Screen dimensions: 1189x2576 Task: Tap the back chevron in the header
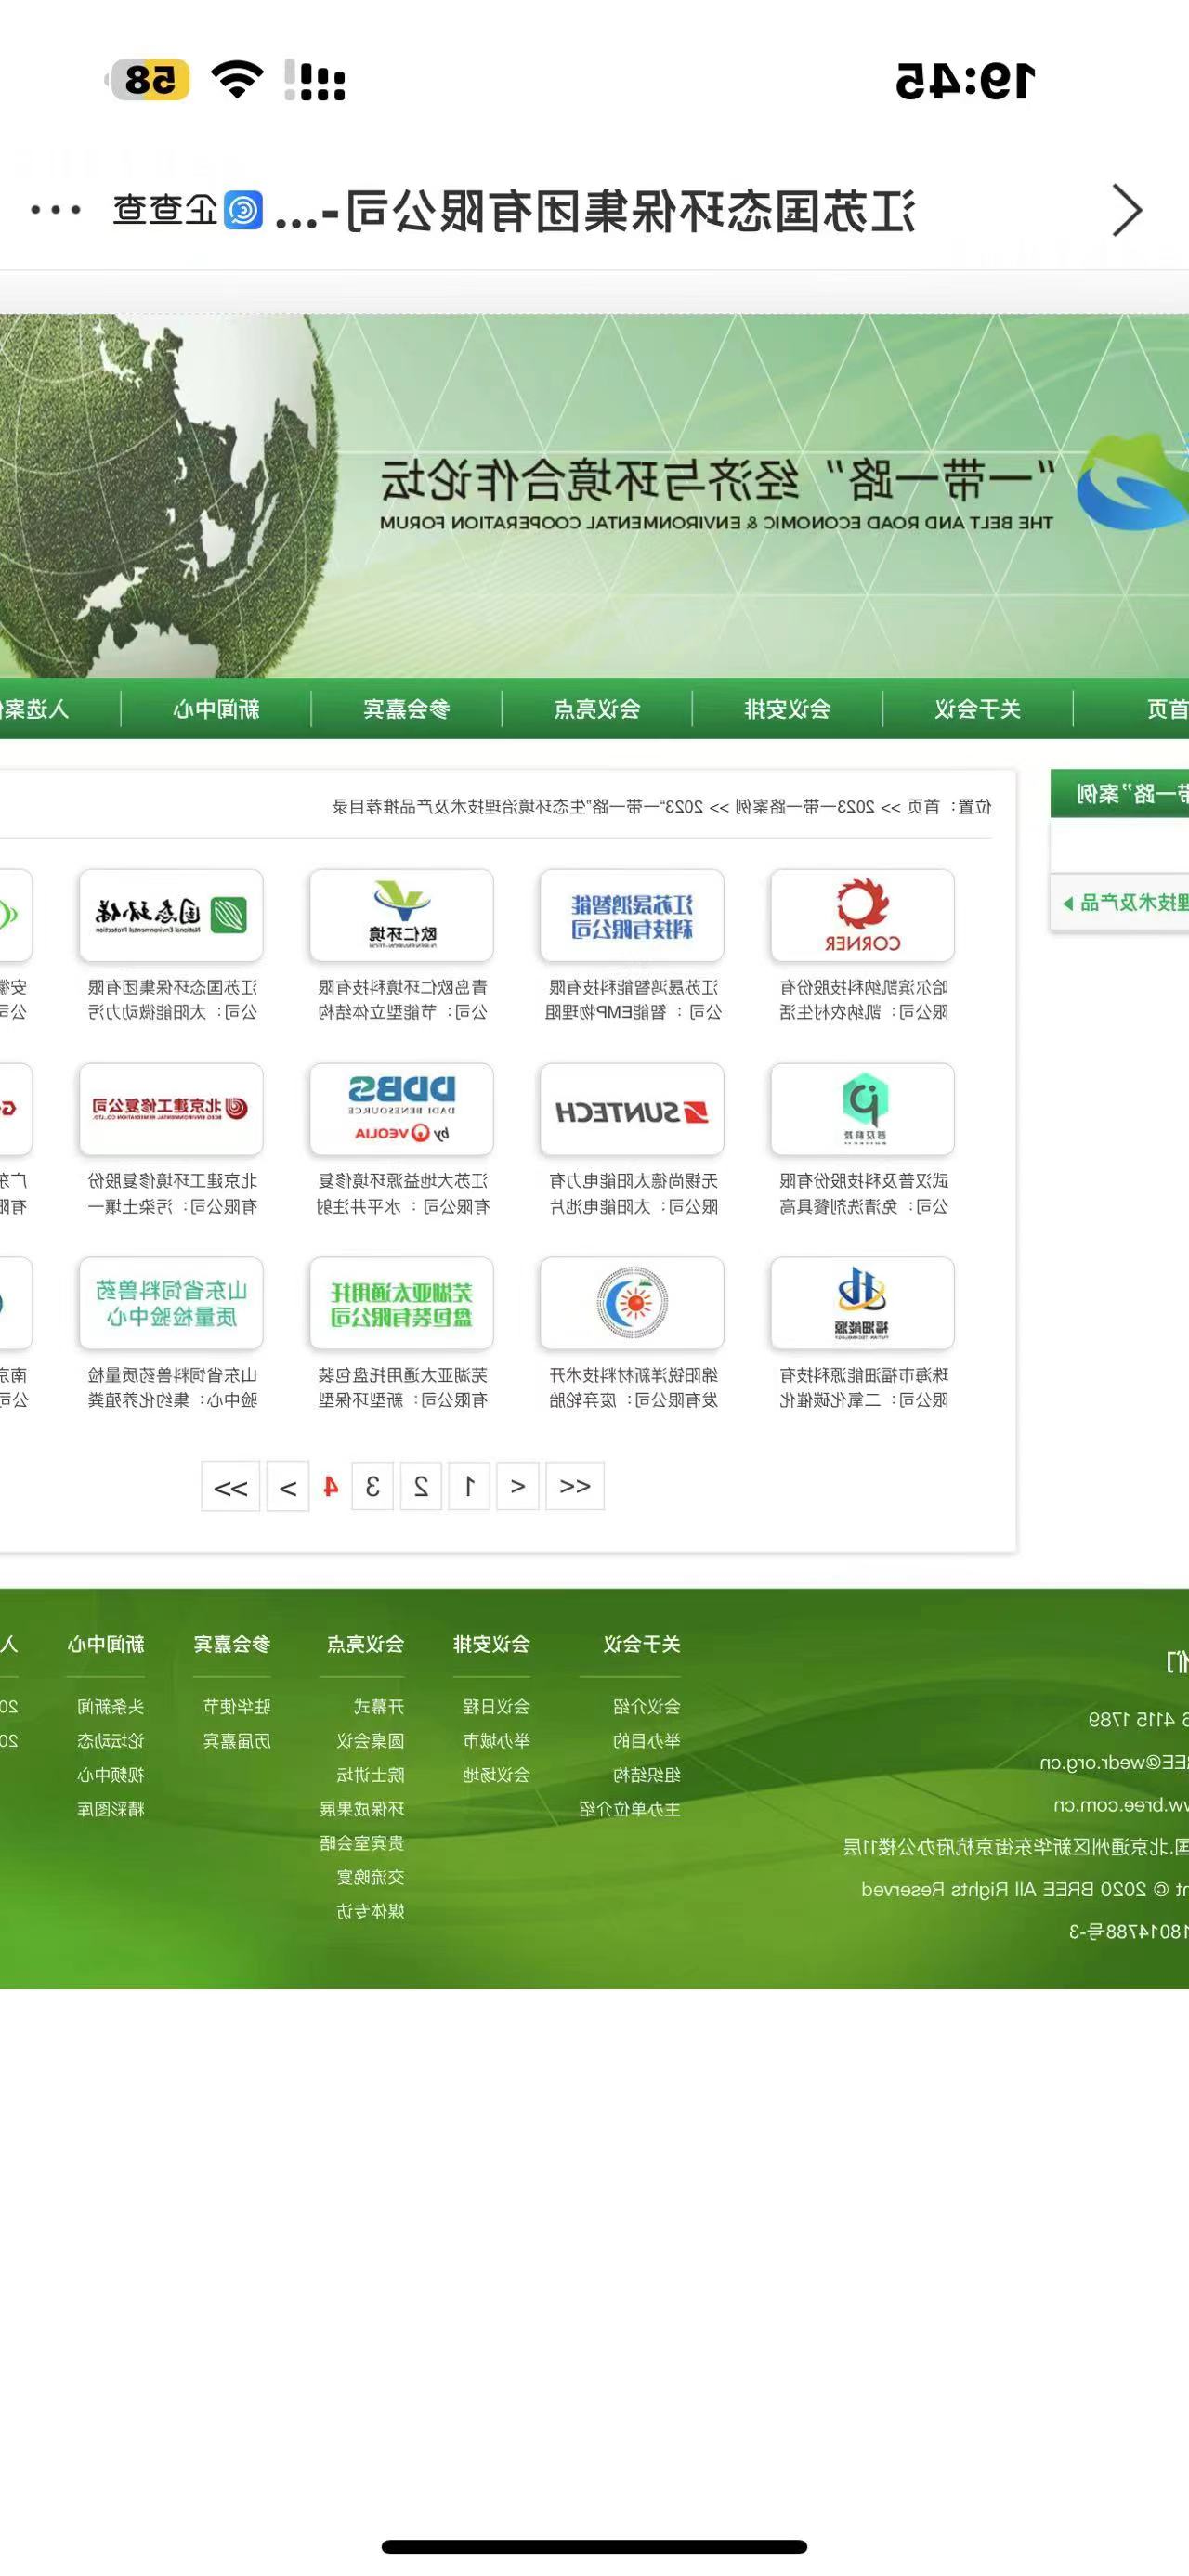pos(1126,211)
